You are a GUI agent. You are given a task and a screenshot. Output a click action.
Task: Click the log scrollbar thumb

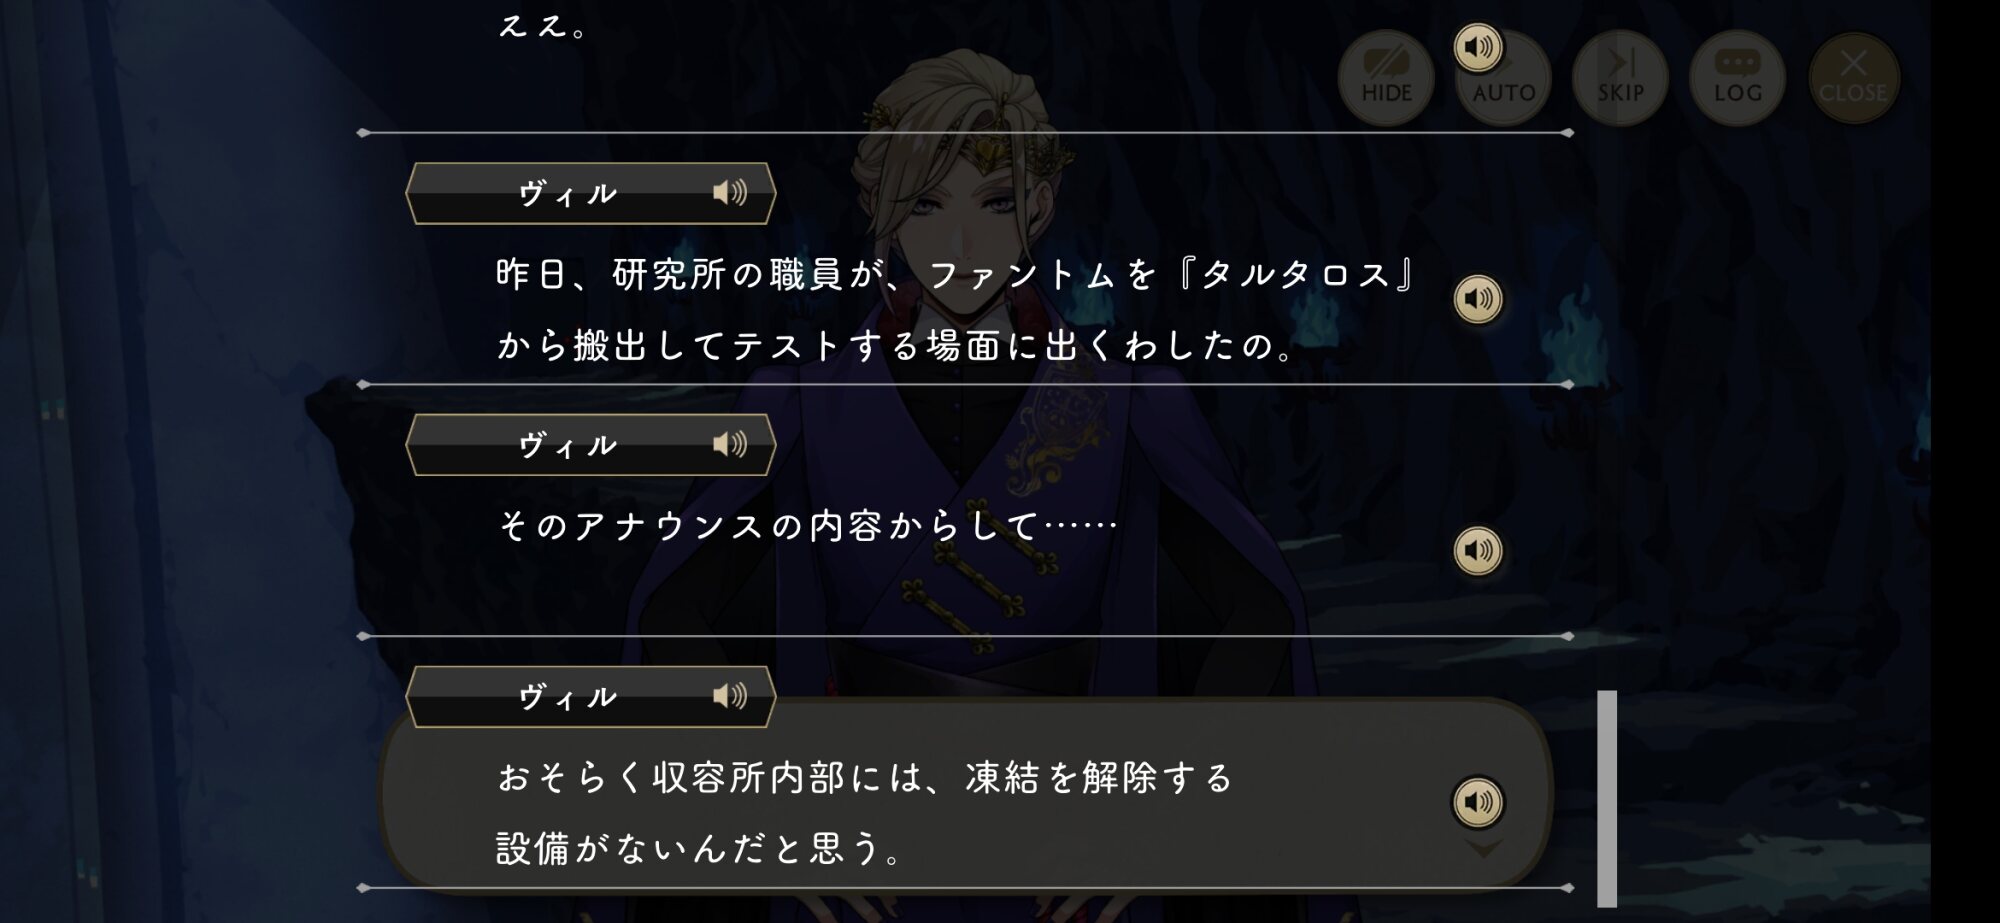tap(1607, 798)
